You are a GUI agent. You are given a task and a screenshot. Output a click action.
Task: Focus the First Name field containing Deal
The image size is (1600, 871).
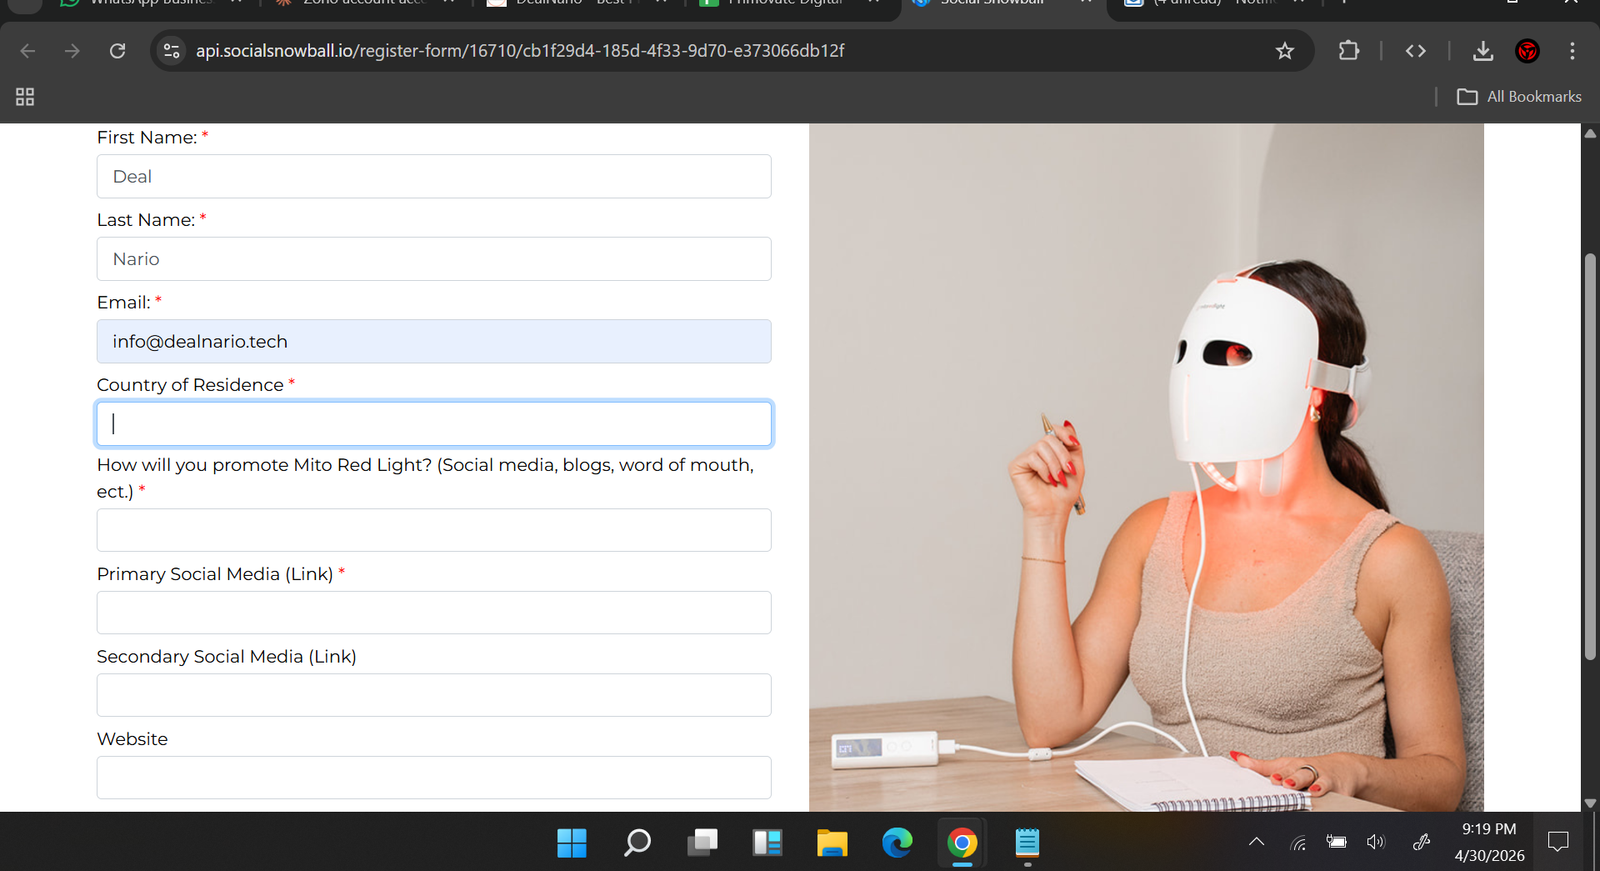point(434,176)
